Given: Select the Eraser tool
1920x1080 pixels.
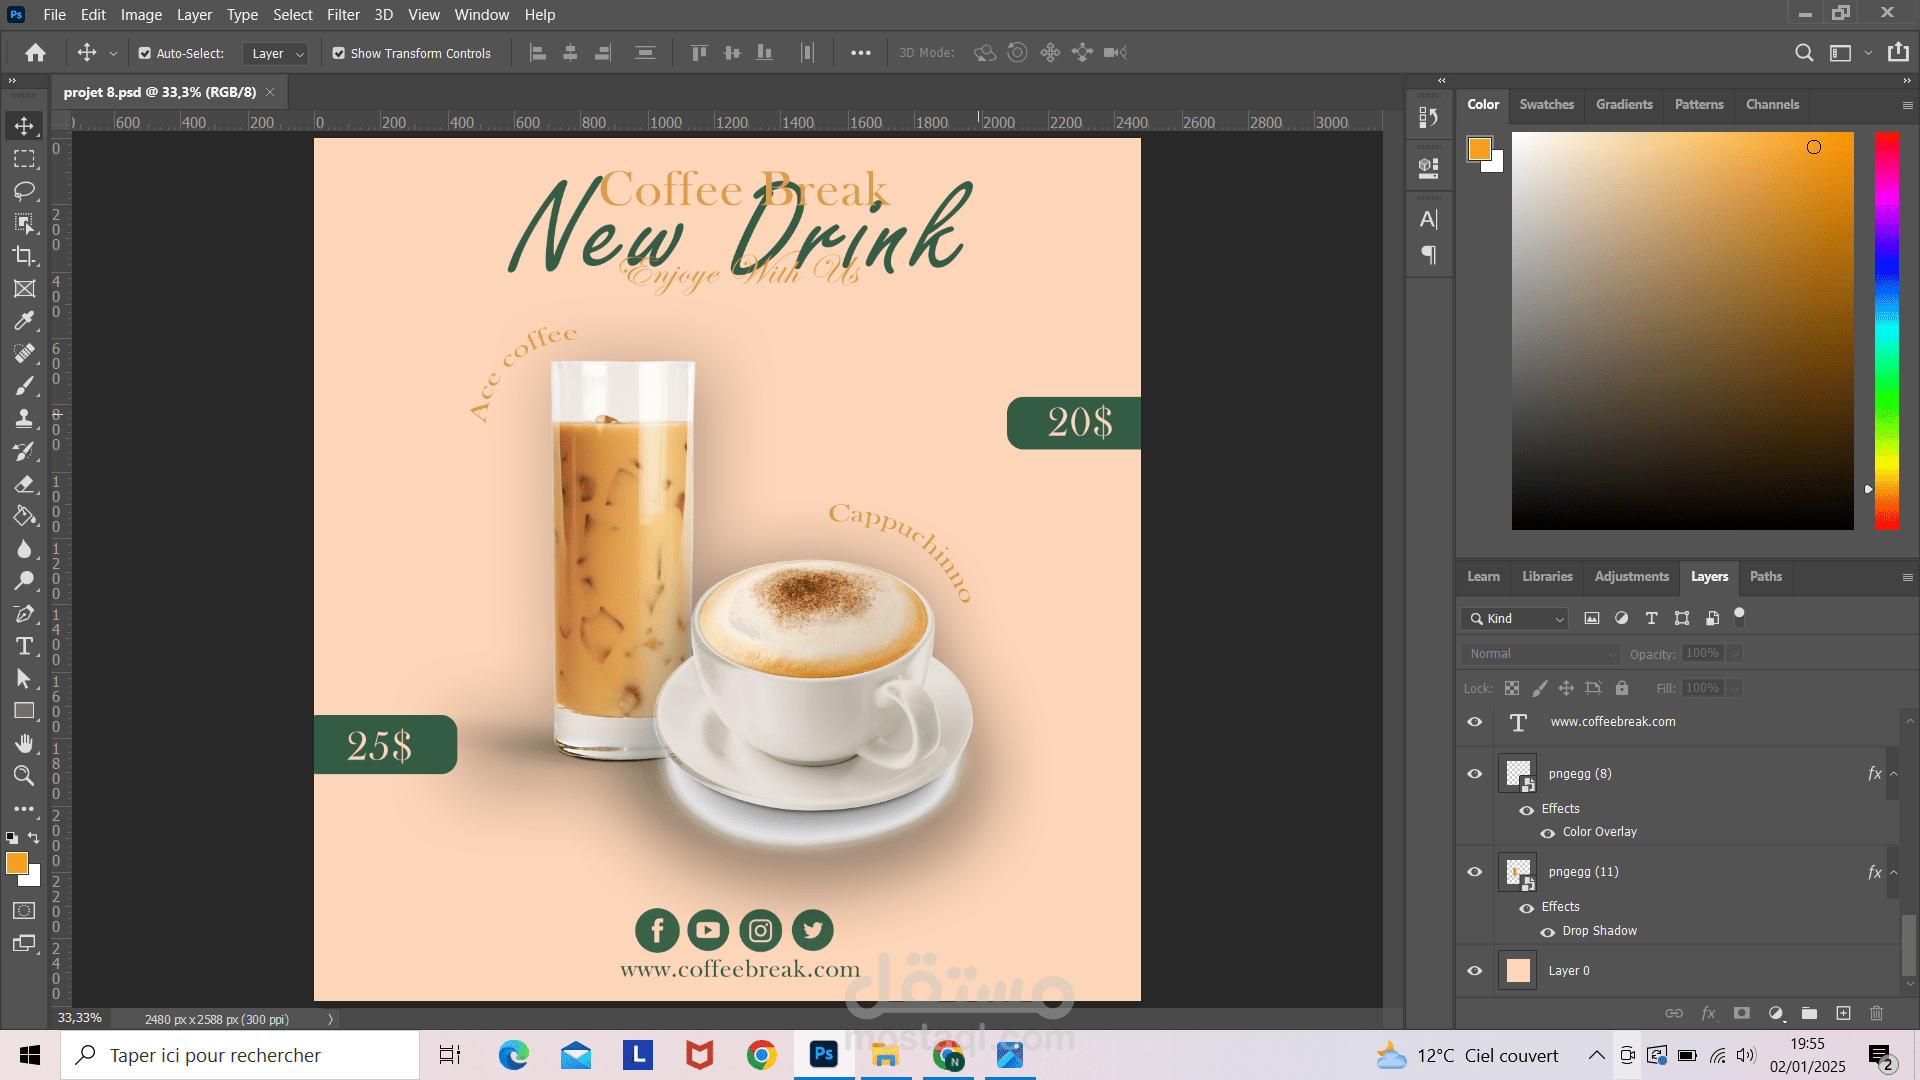Looking at the screenshot, I should point(24,484).
